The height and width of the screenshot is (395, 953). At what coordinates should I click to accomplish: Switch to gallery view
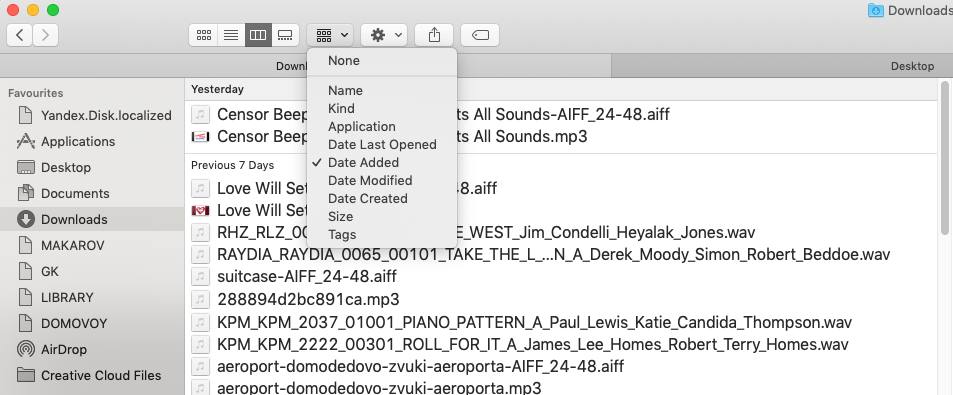pos(285,35)
